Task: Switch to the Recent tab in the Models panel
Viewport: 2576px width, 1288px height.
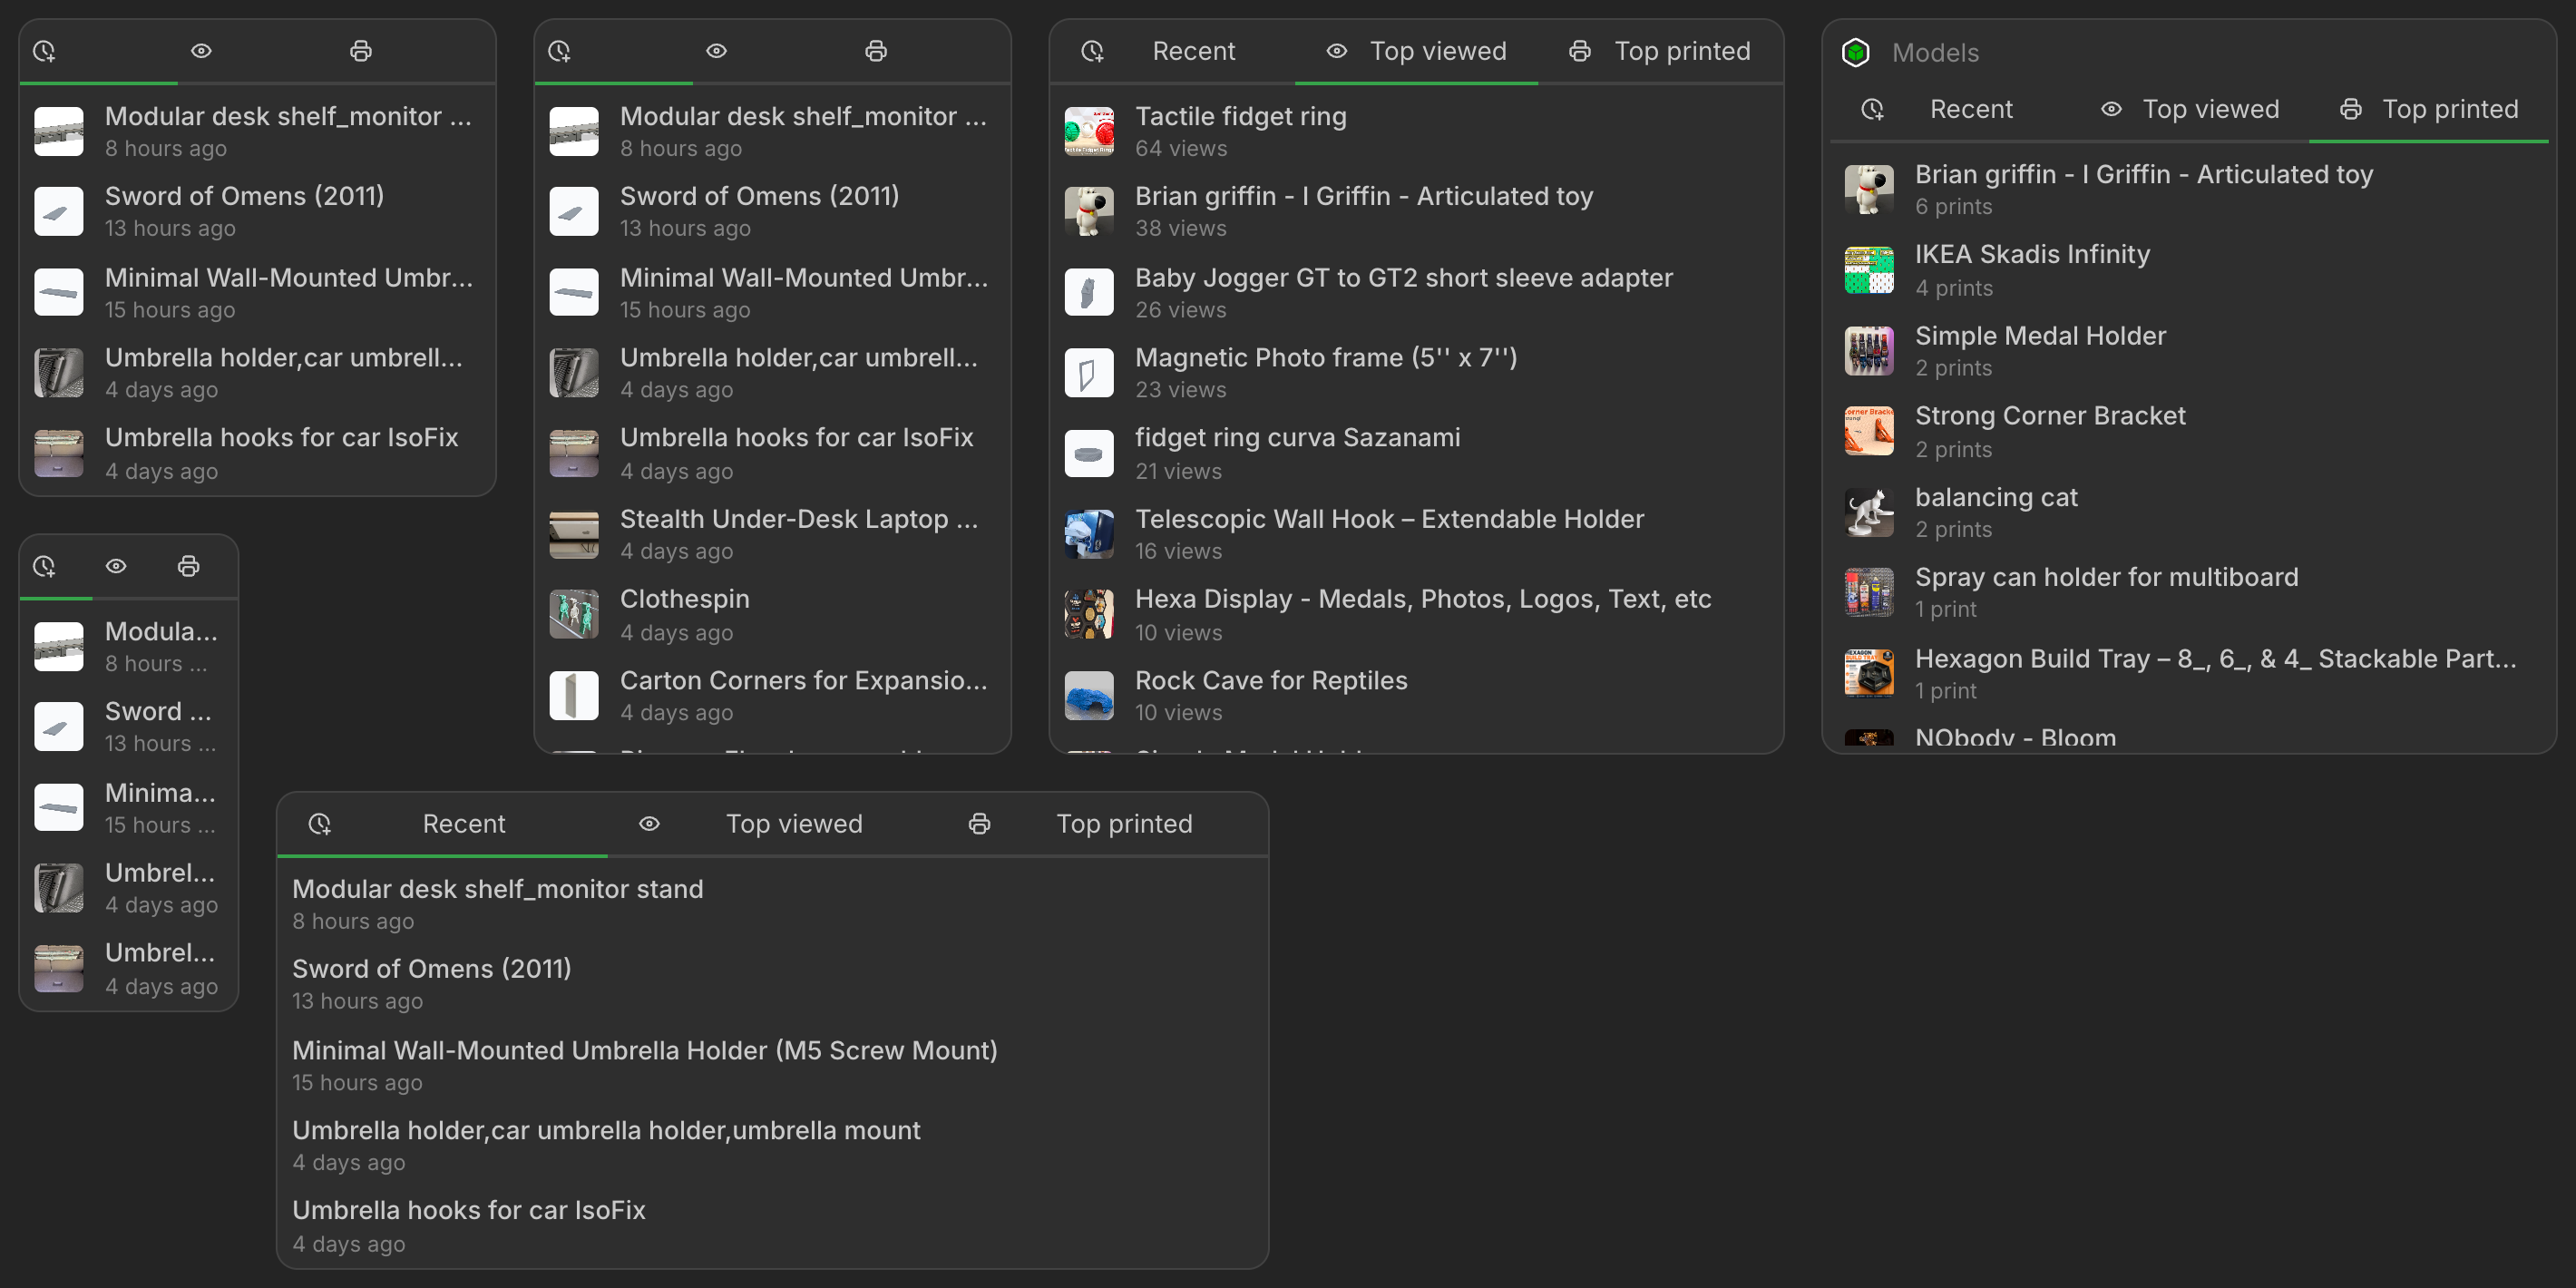Action: click(1950, 110)
